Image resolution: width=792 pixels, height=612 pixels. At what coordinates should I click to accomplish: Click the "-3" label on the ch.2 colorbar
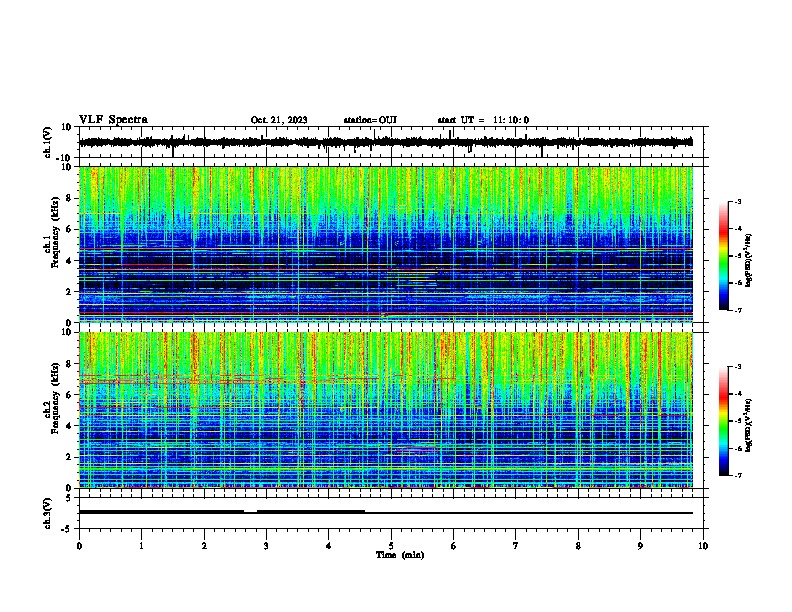(x=737, y=367)
